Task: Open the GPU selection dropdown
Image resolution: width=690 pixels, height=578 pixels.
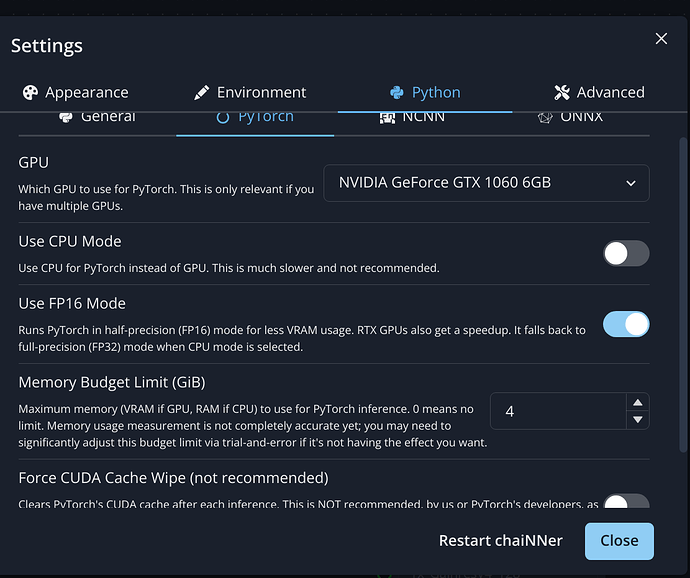Action: click(486, 183)
